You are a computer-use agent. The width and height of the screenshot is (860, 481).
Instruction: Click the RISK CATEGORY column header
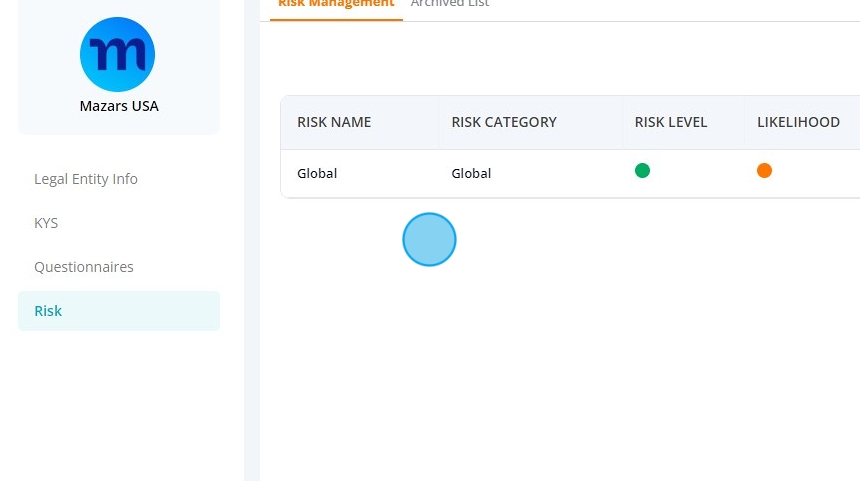[x=504, y=122]
